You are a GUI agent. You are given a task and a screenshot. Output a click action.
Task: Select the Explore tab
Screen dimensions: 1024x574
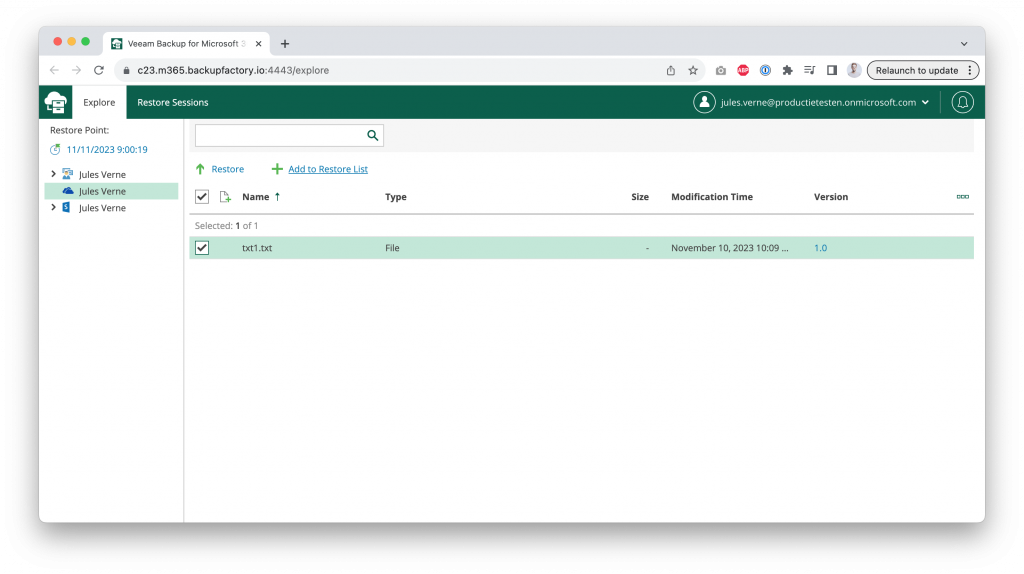pos(99,102)
